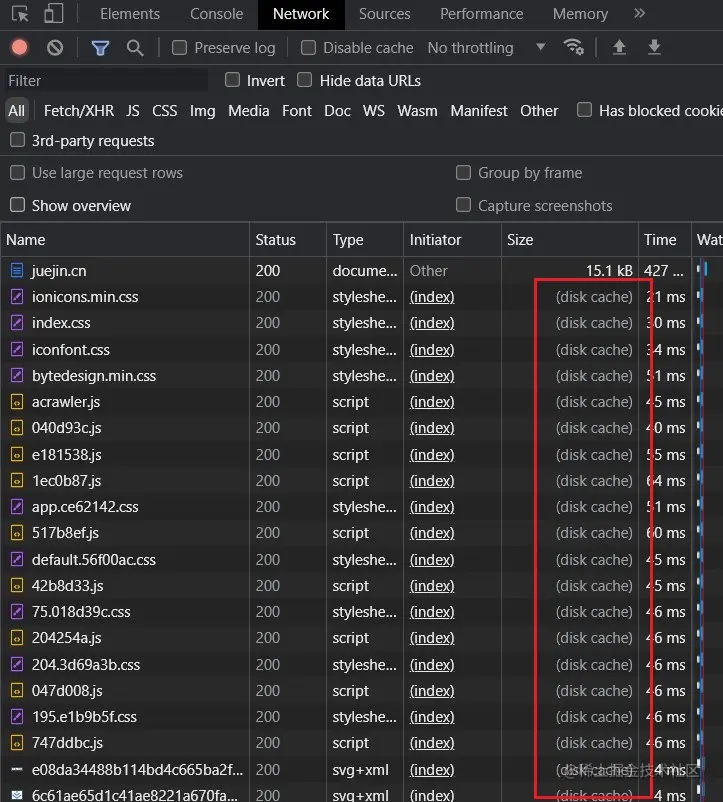Enable Disable cache checkbox
This screenshot has height=802, width=723.
[308, 48]
